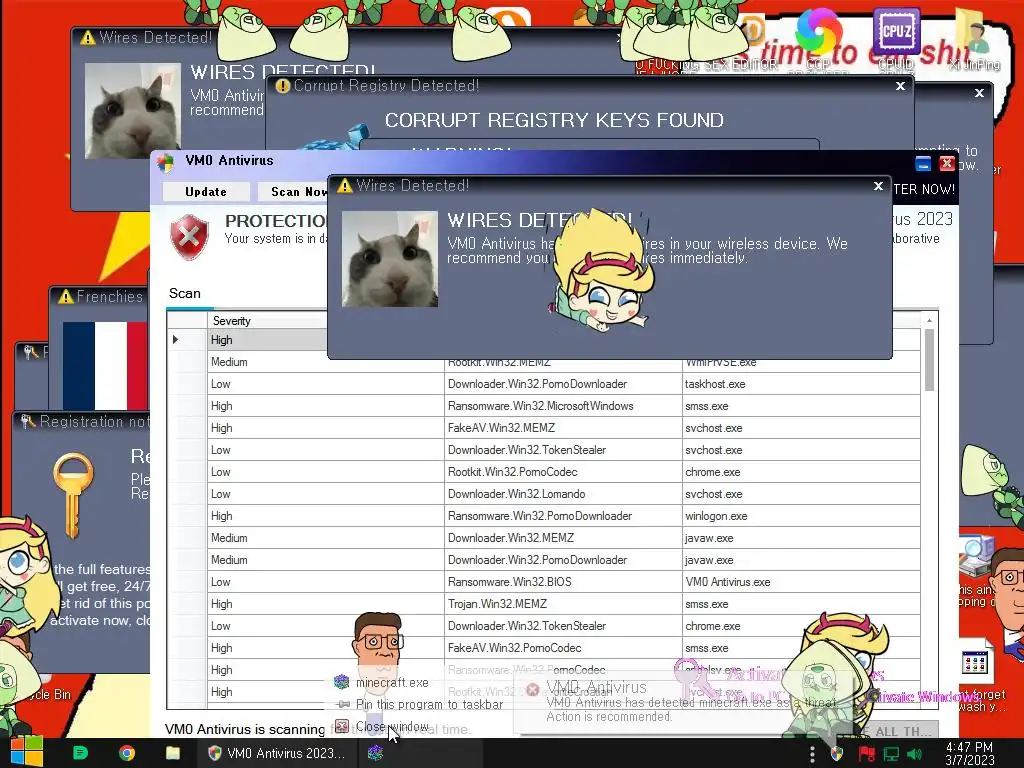Click the scan results vertical scrollbar thumb
Image resolution: width=1024 pixels, height=768 pixels.
929,360
